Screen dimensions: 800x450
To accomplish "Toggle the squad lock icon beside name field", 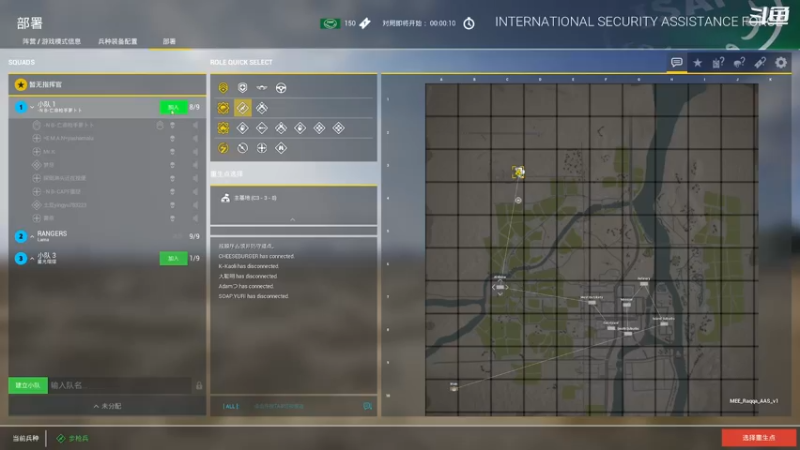I will tap(199, 385).
